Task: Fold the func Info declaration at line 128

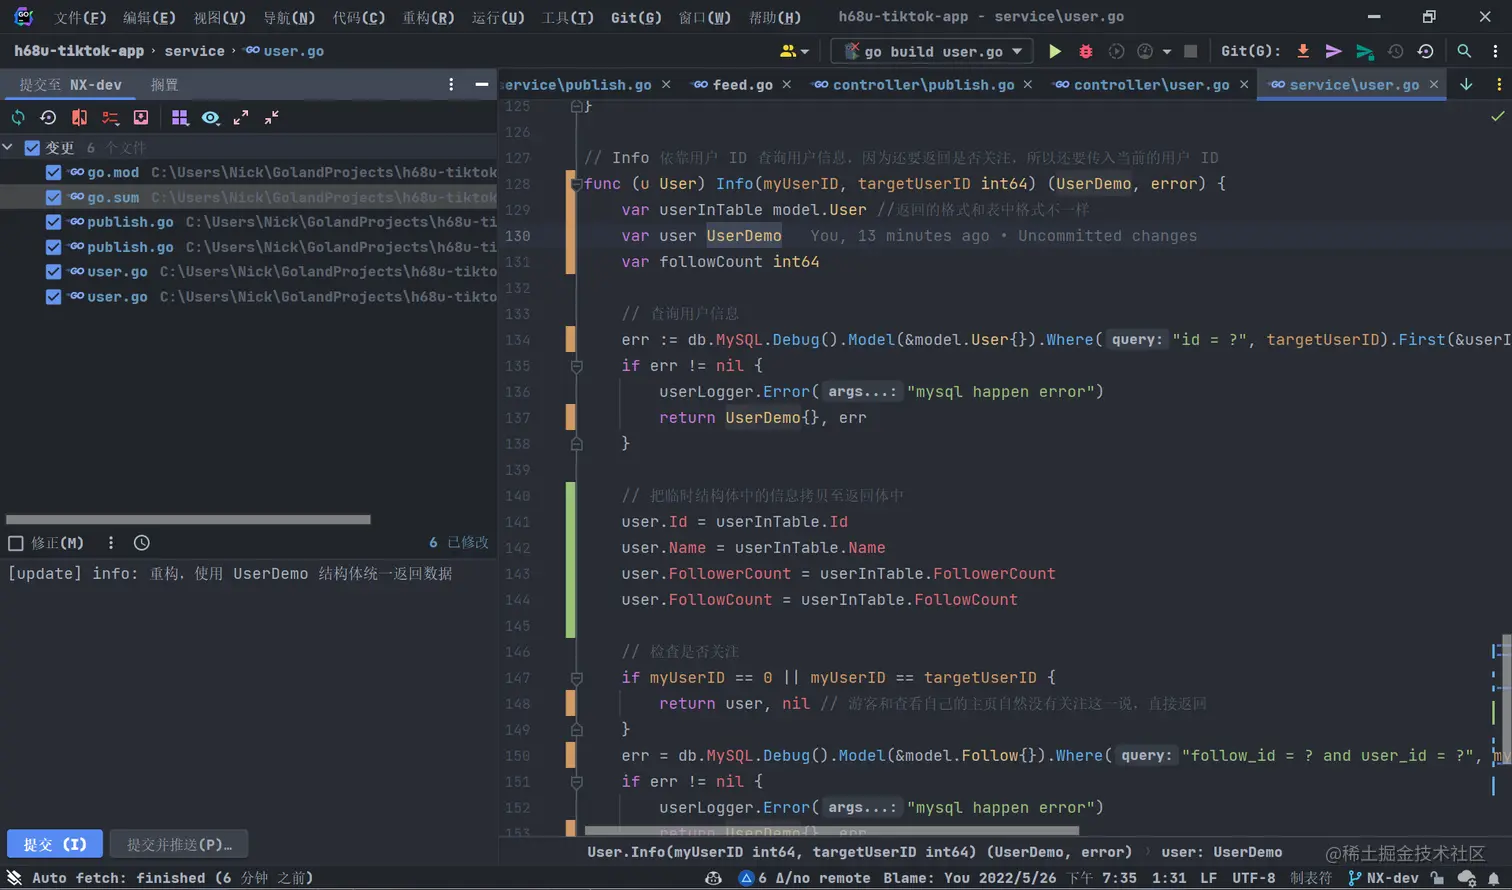Action: pyautogui.click(x=576, y=184)
